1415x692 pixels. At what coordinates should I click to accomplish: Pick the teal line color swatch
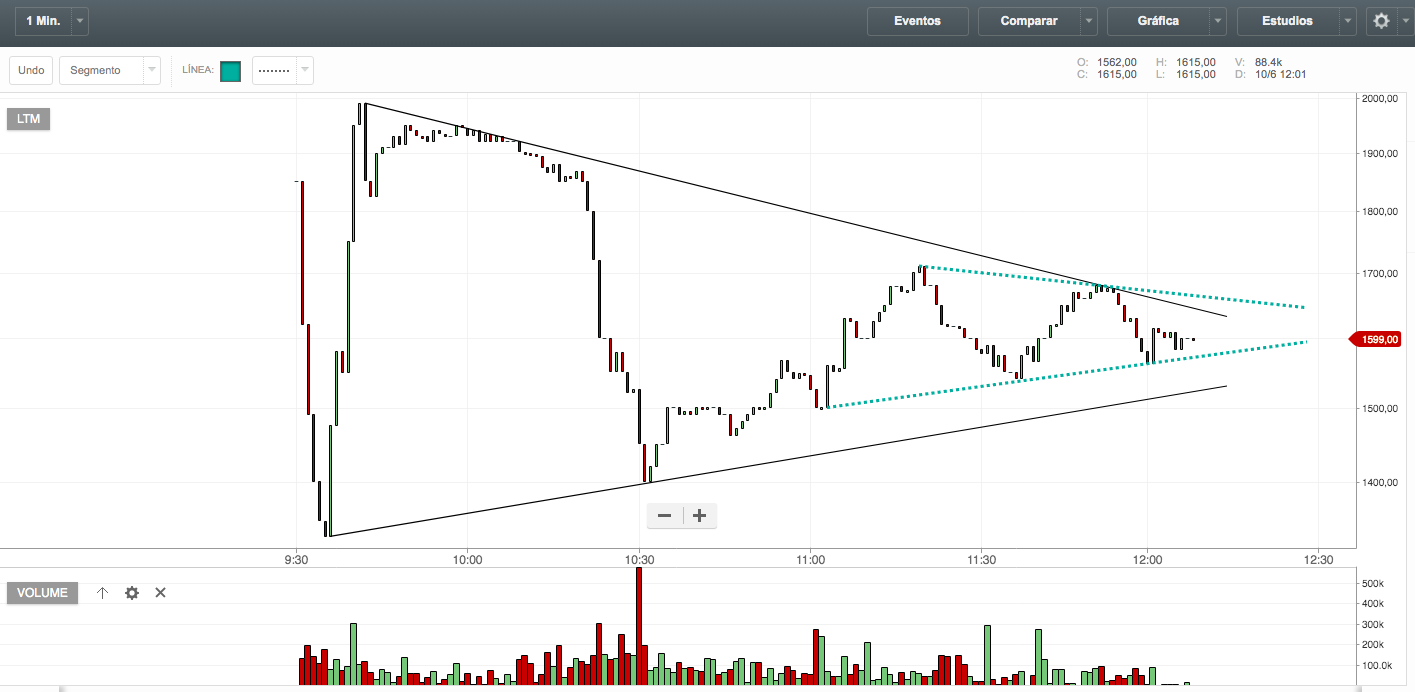[230, 71]
